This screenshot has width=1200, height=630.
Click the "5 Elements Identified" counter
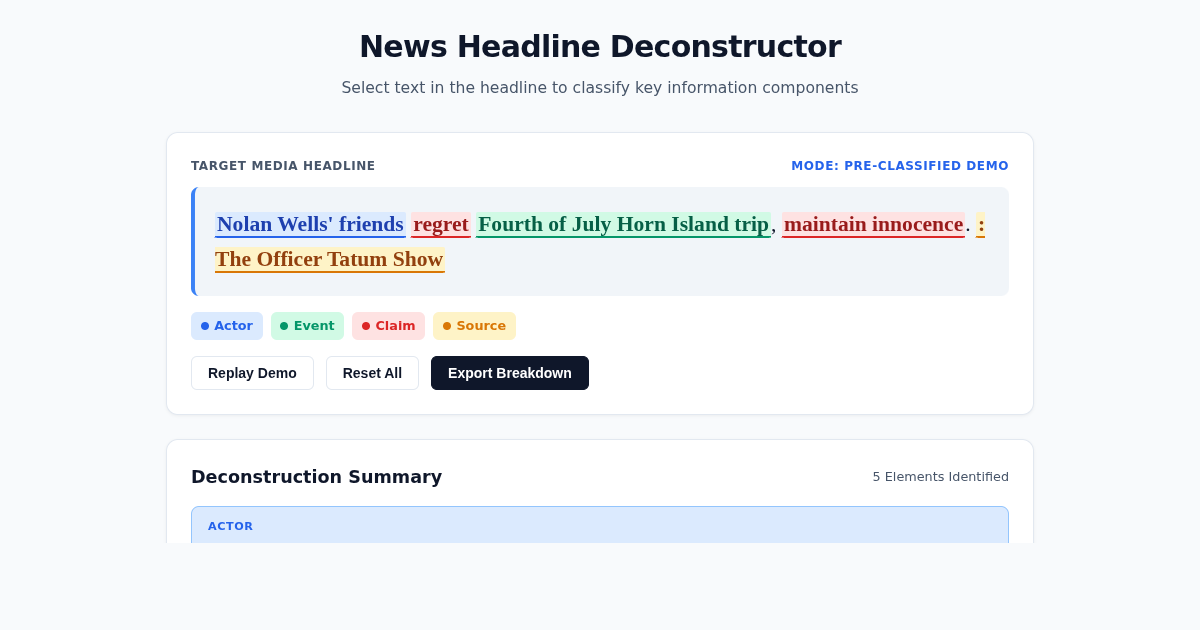(940, 477)
